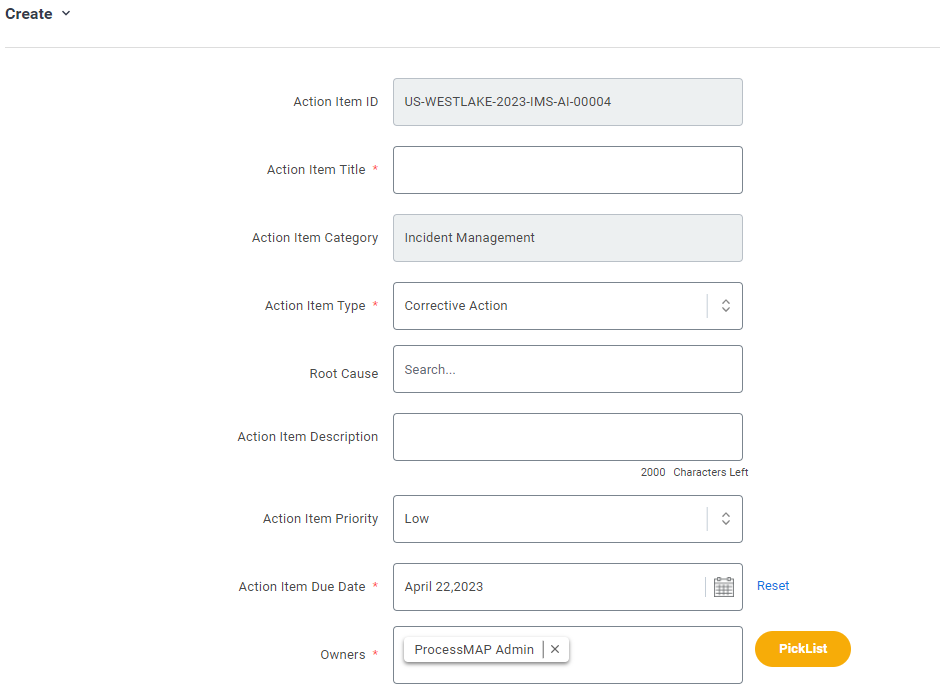This screenshot has height=694, width=940.
Task: Expand the Create header chevron
Action: pos(66,13)
